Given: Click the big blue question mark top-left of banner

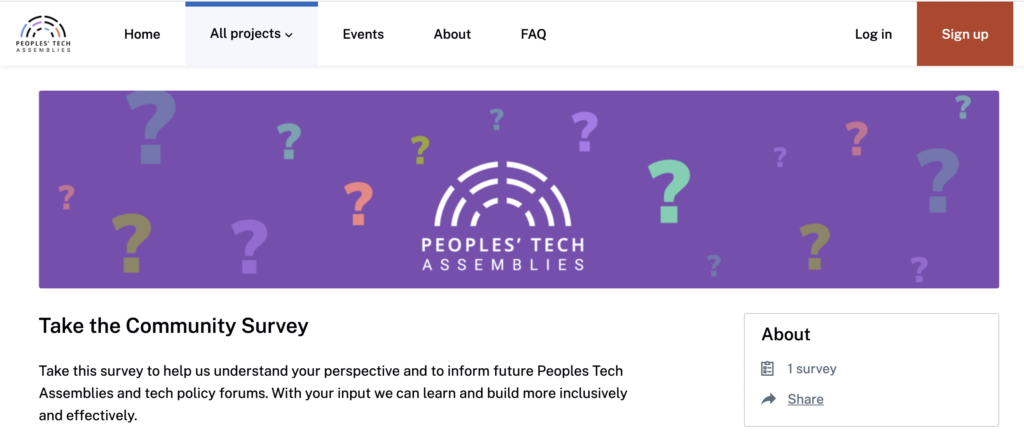Looking at the screenshot, I should (152, 127).
